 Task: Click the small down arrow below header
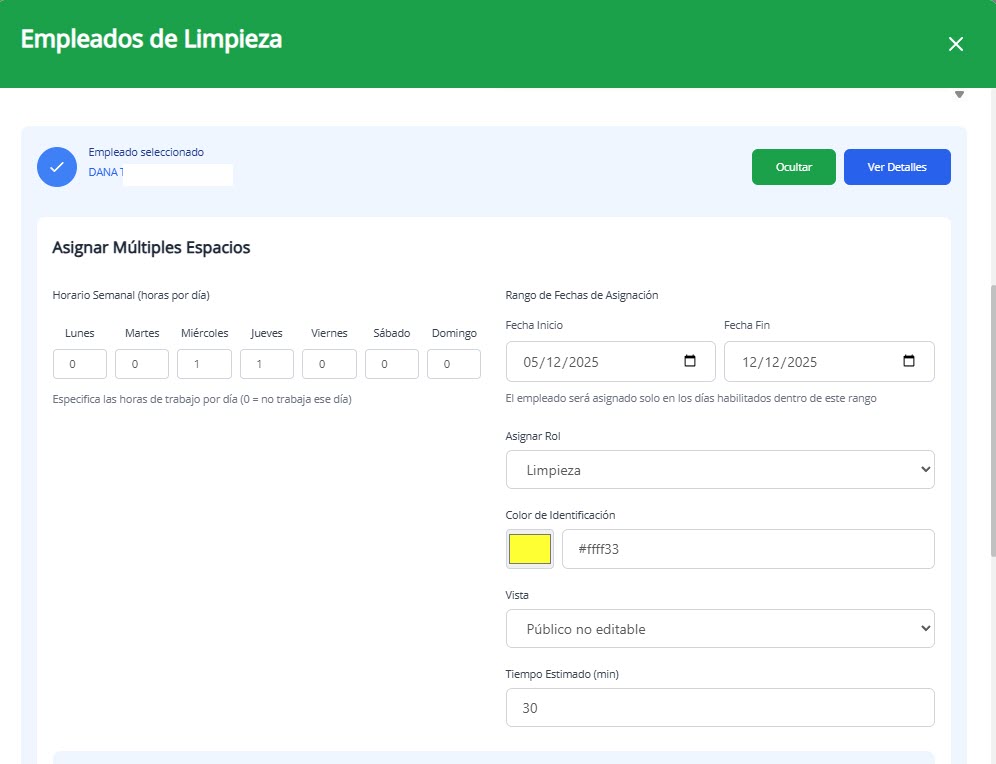959,95
